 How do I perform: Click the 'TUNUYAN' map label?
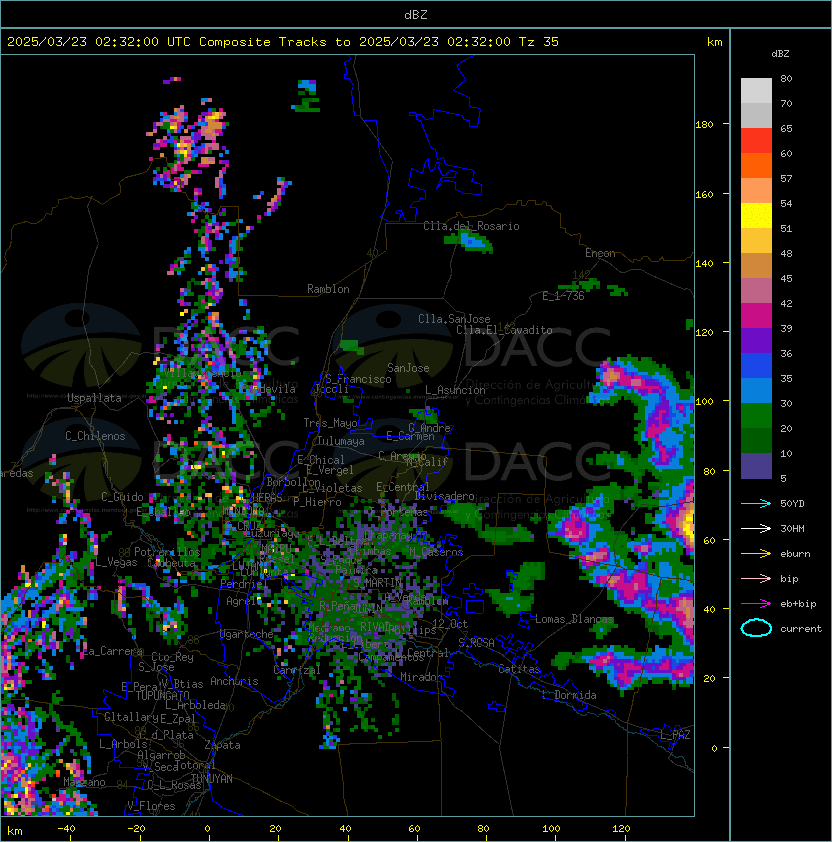click(x=212, y=779)
